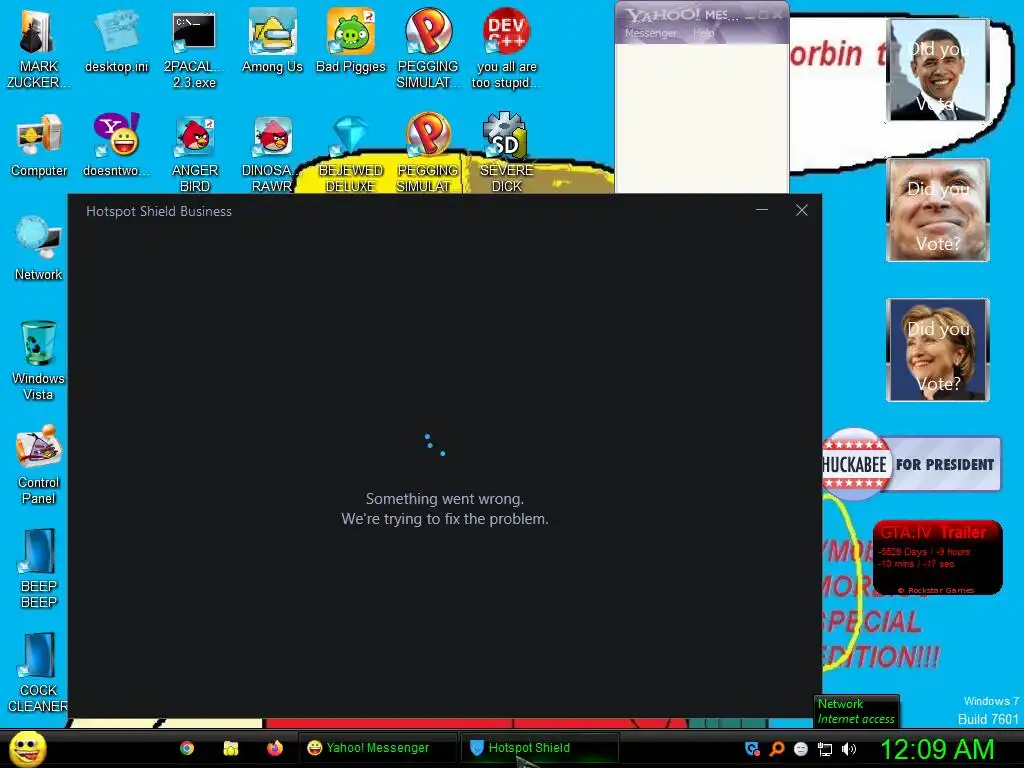Click the Hotspot Shield Business title text
The width and height of the screenshot is (1024, 768).
pyautogui.click(x=159, y=211)
